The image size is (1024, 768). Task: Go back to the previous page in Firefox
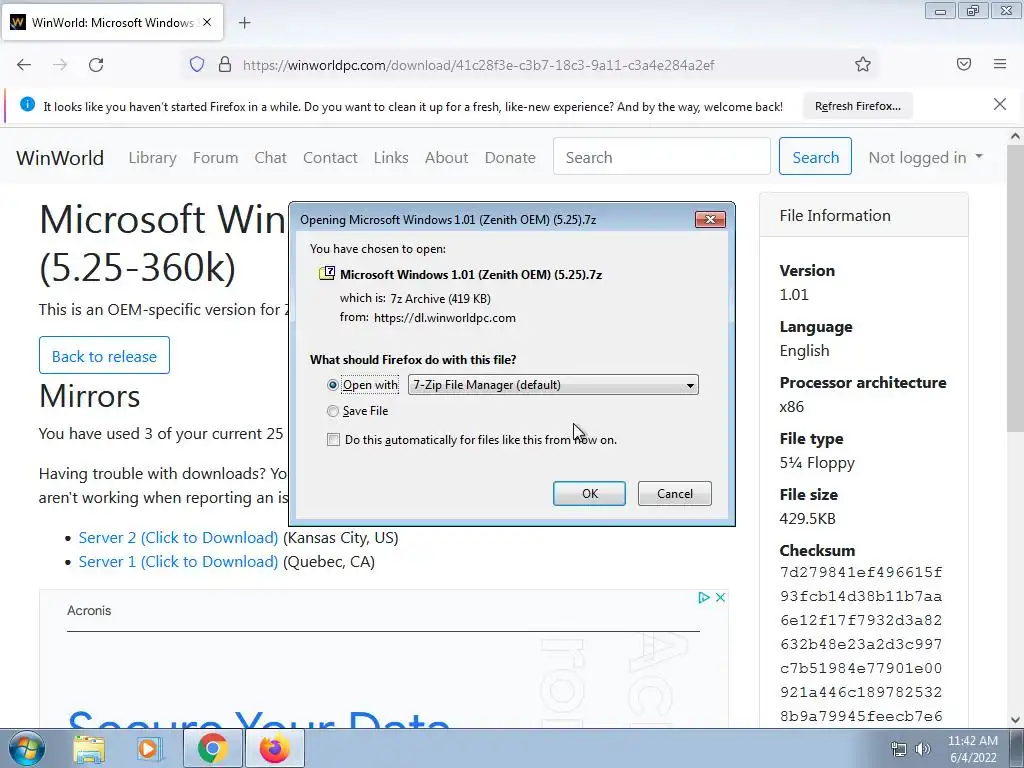click(24, 65)
